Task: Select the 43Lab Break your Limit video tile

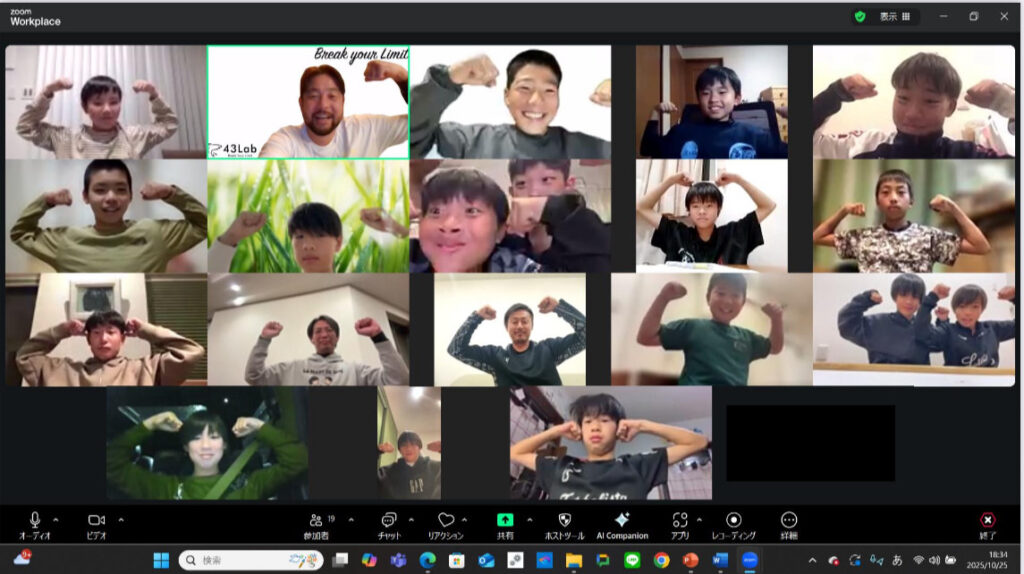Action: tap(308, 102)
